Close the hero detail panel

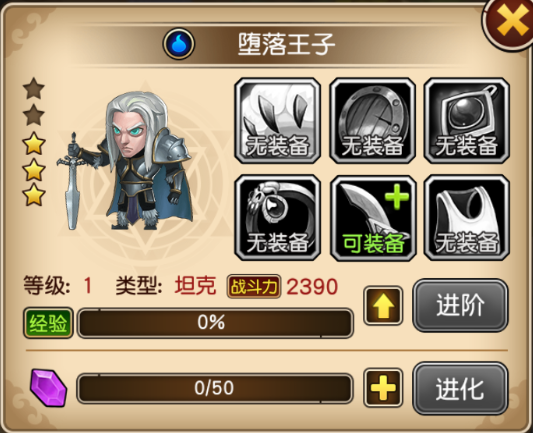[512, 22]
